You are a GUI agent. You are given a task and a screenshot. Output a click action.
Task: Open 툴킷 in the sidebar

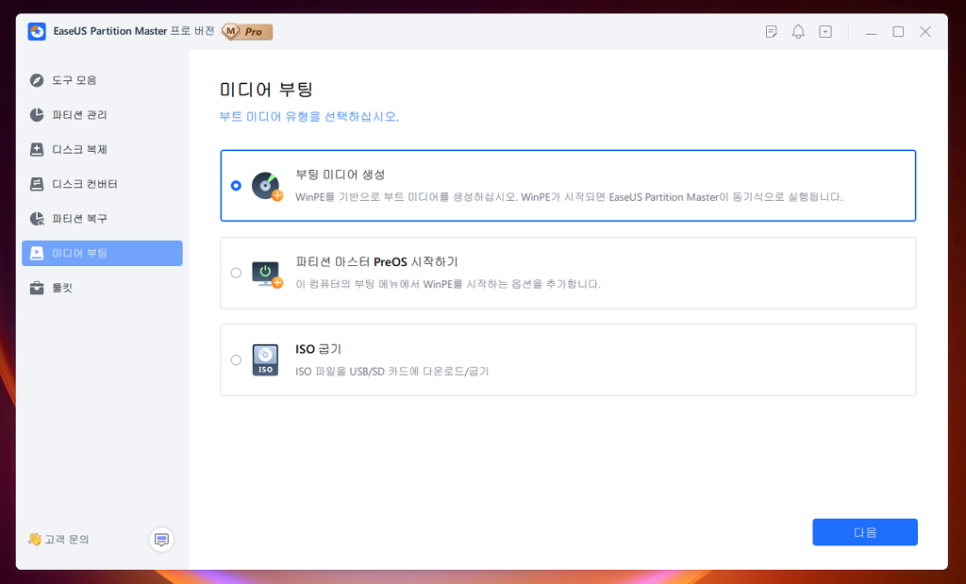pos(102,288)
